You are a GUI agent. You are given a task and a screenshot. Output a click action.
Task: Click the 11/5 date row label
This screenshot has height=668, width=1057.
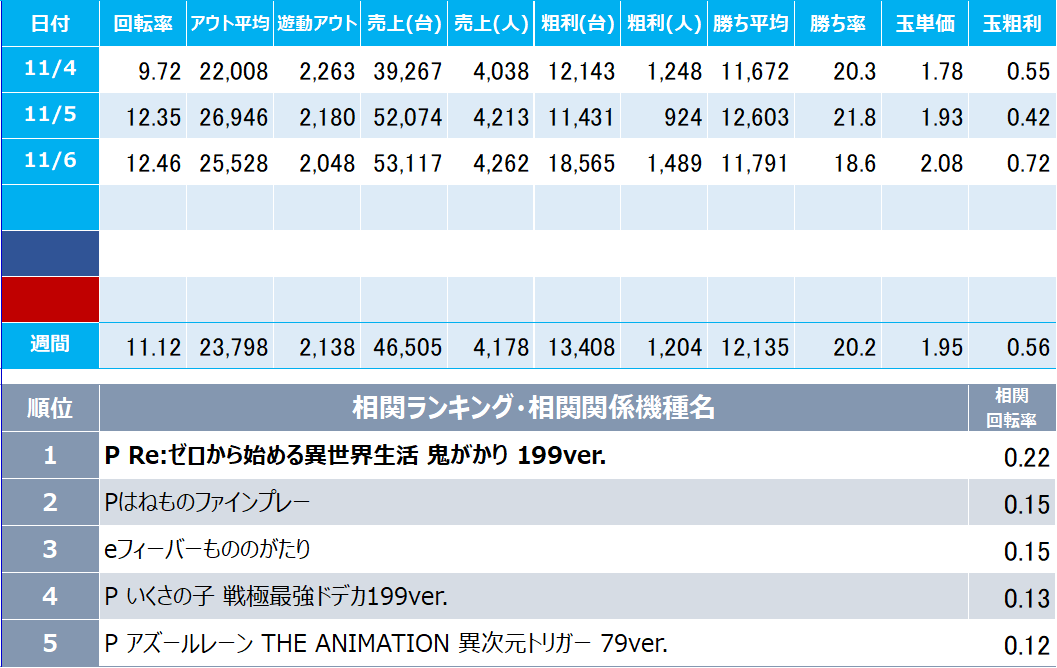[49, 115]
